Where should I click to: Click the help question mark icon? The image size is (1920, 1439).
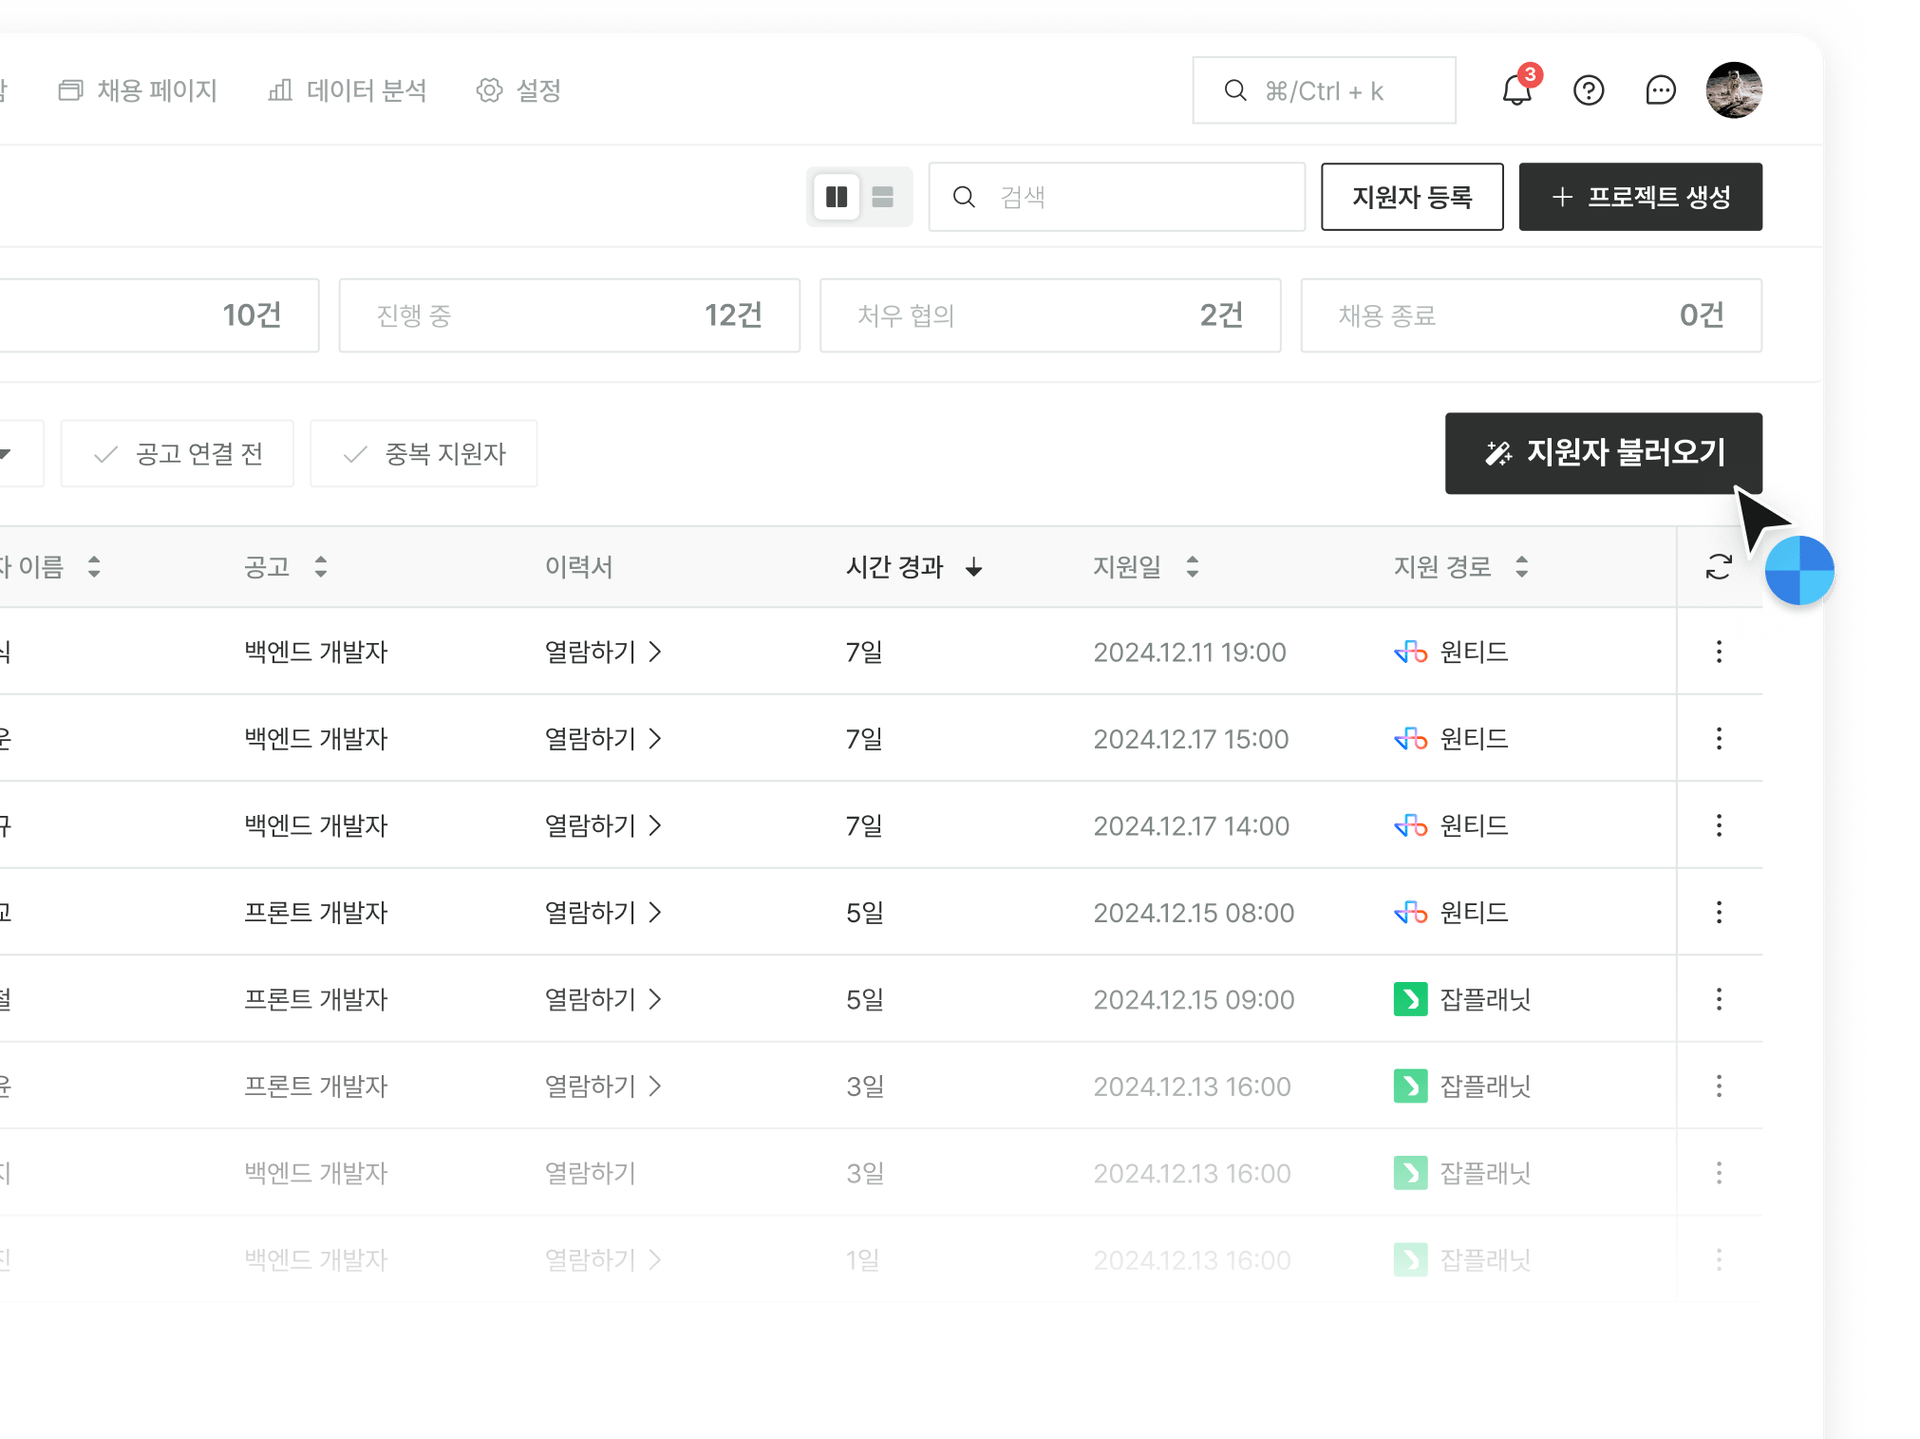click(1589, 90)
